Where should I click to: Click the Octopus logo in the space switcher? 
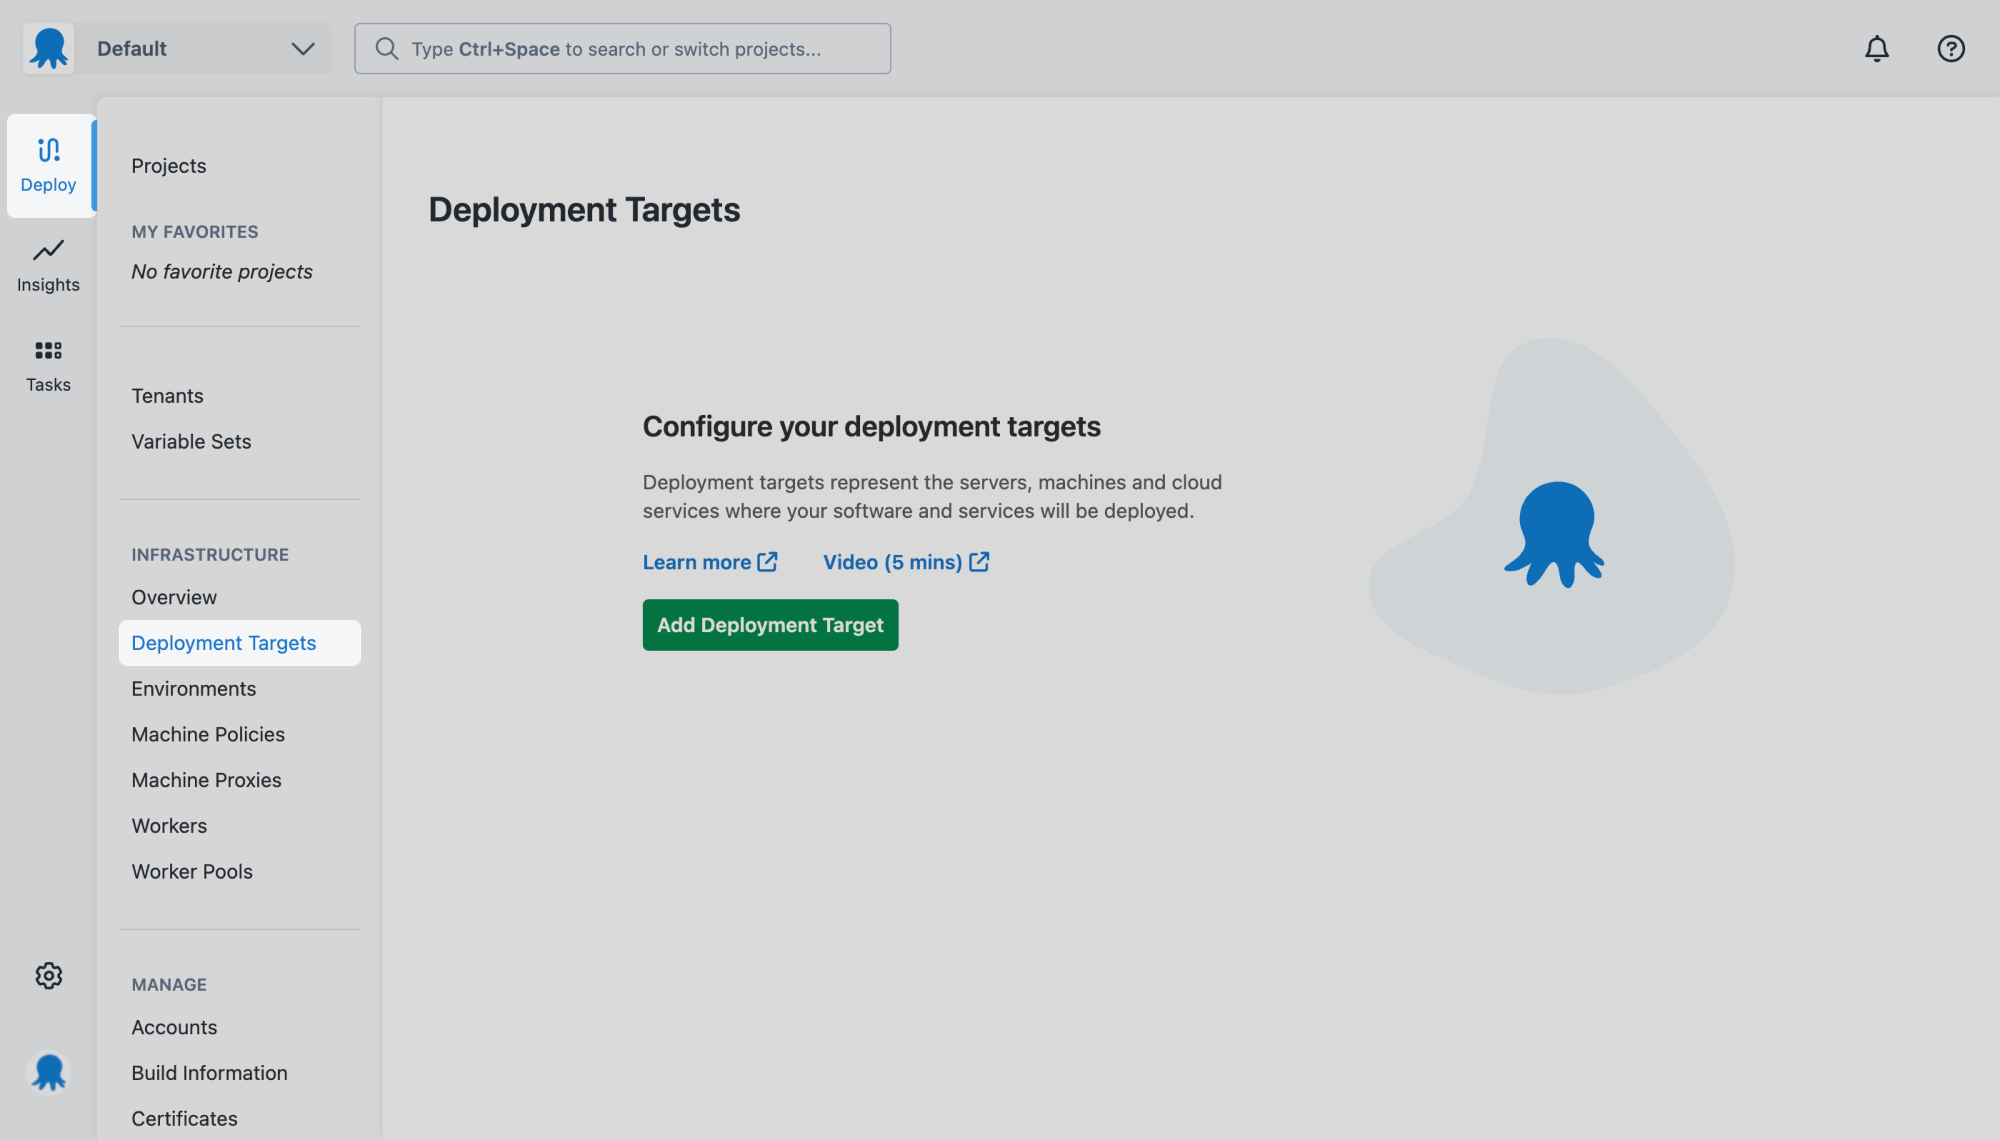(x=49, y=48)
